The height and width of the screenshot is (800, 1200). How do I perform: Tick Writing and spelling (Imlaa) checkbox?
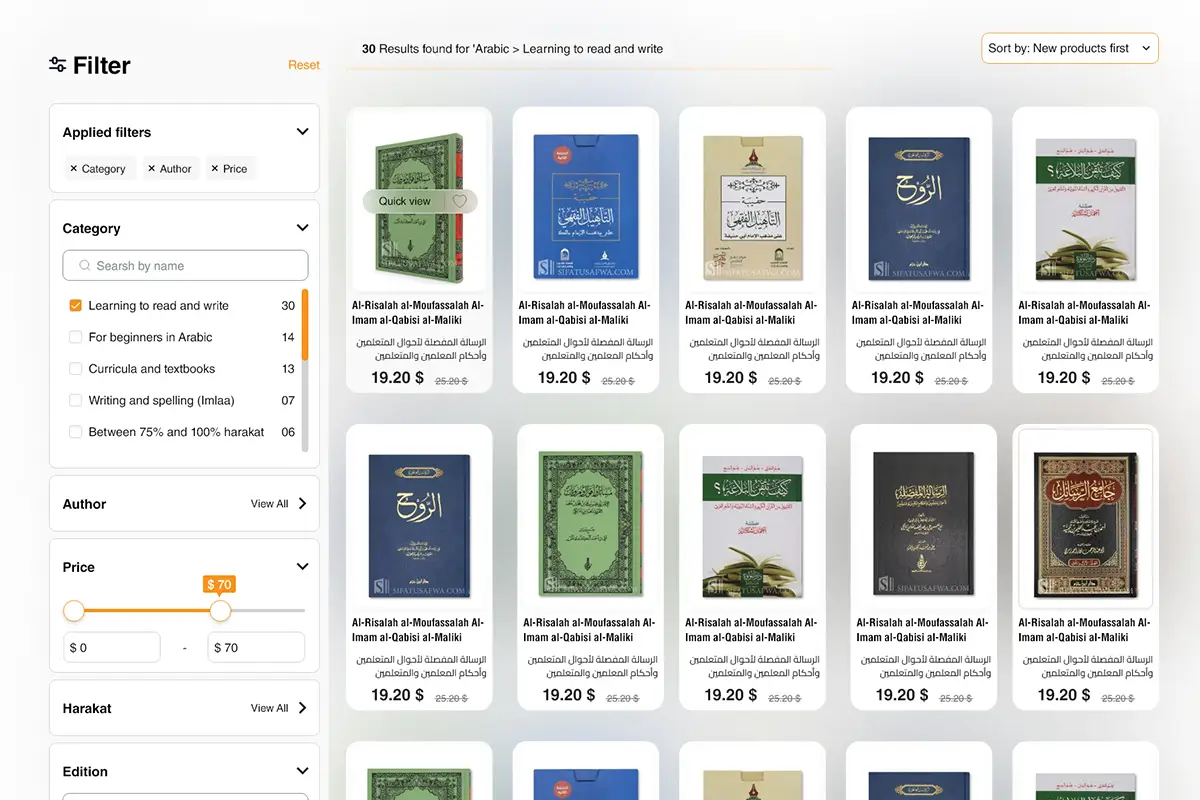[75, 400]
